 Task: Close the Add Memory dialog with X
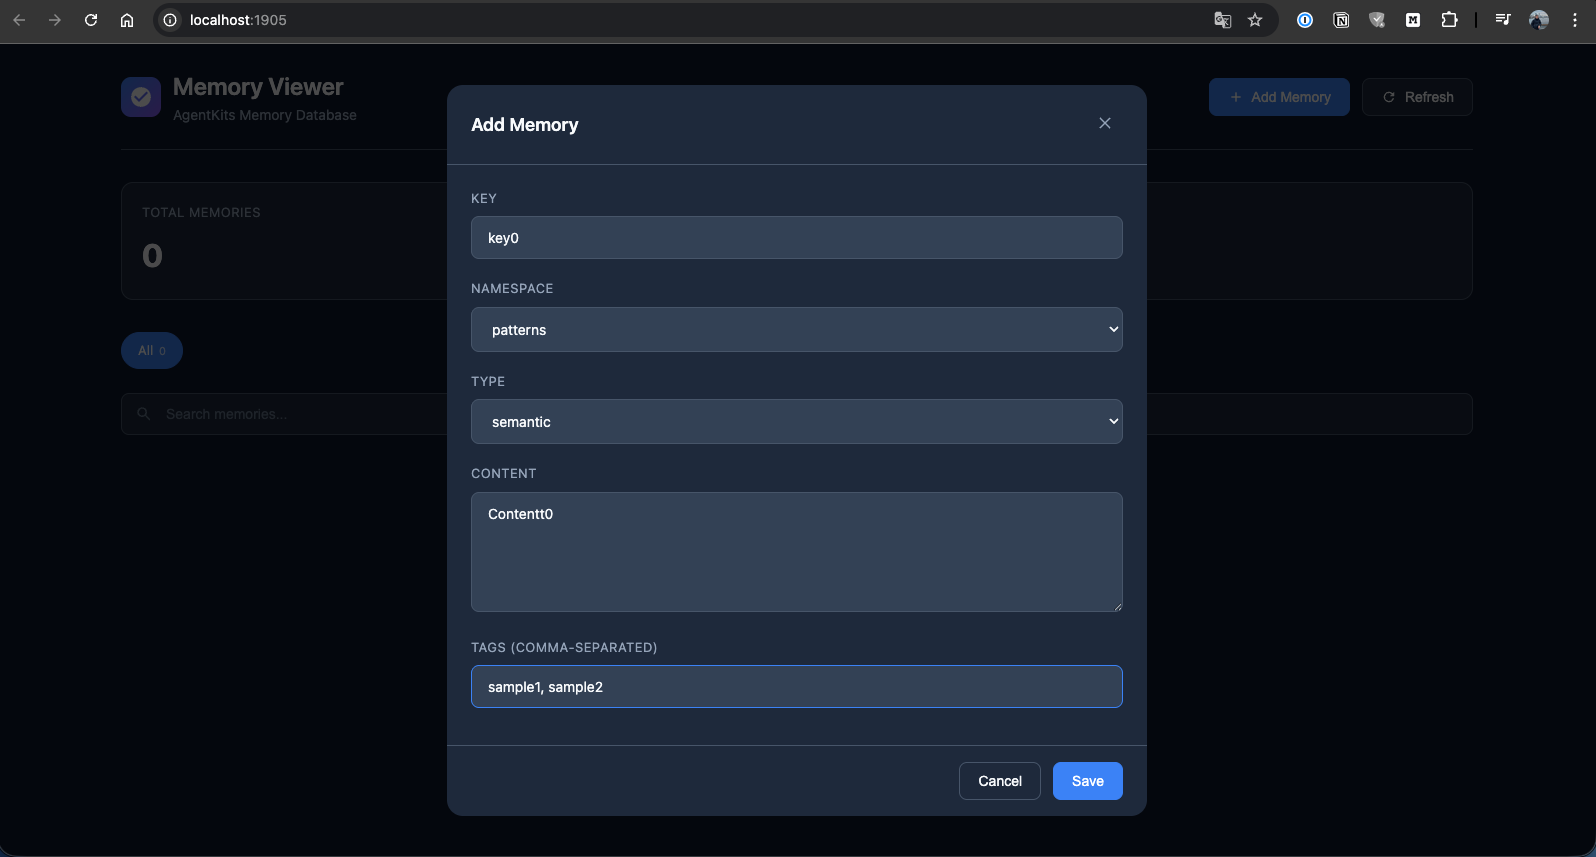click(x=1105, y=123)
